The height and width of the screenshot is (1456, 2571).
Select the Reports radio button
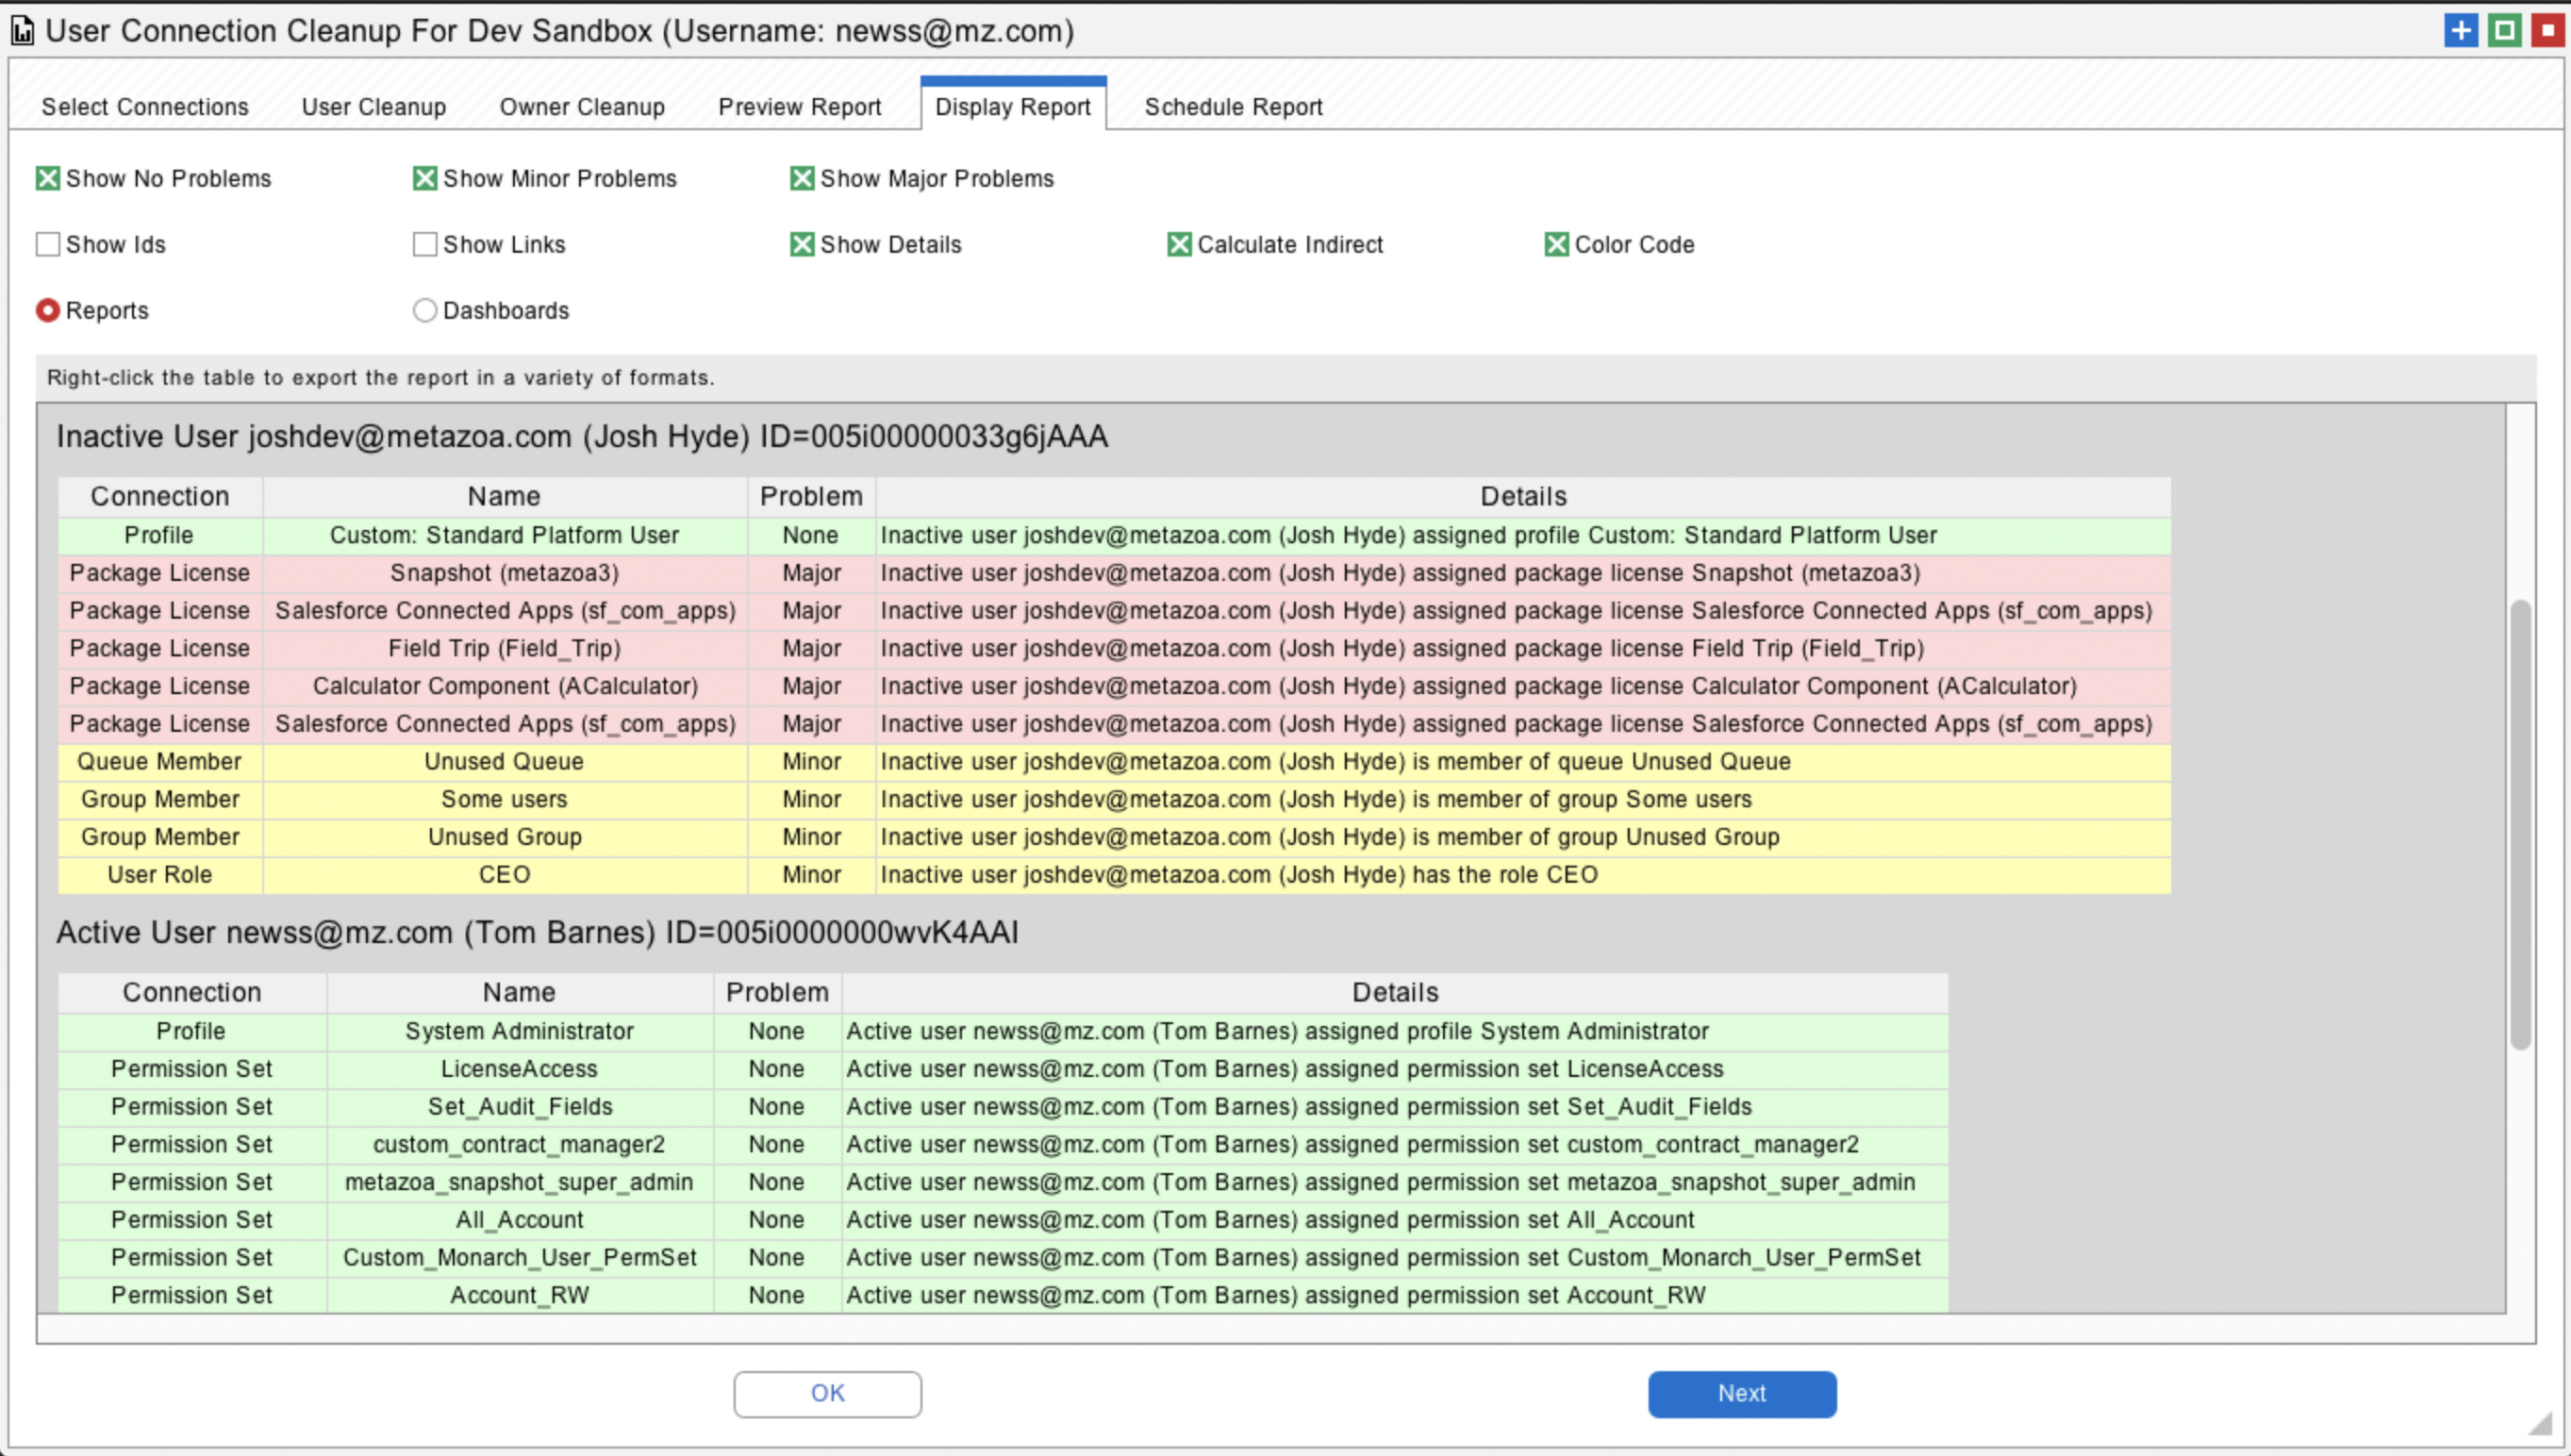47,310
